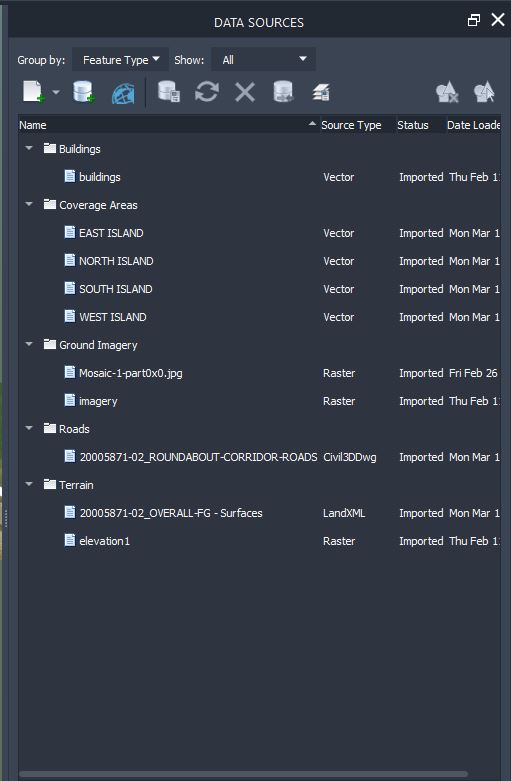
Task: Click the horizontal scrollbar at panel bottom
Action: (x=244, y=774)
